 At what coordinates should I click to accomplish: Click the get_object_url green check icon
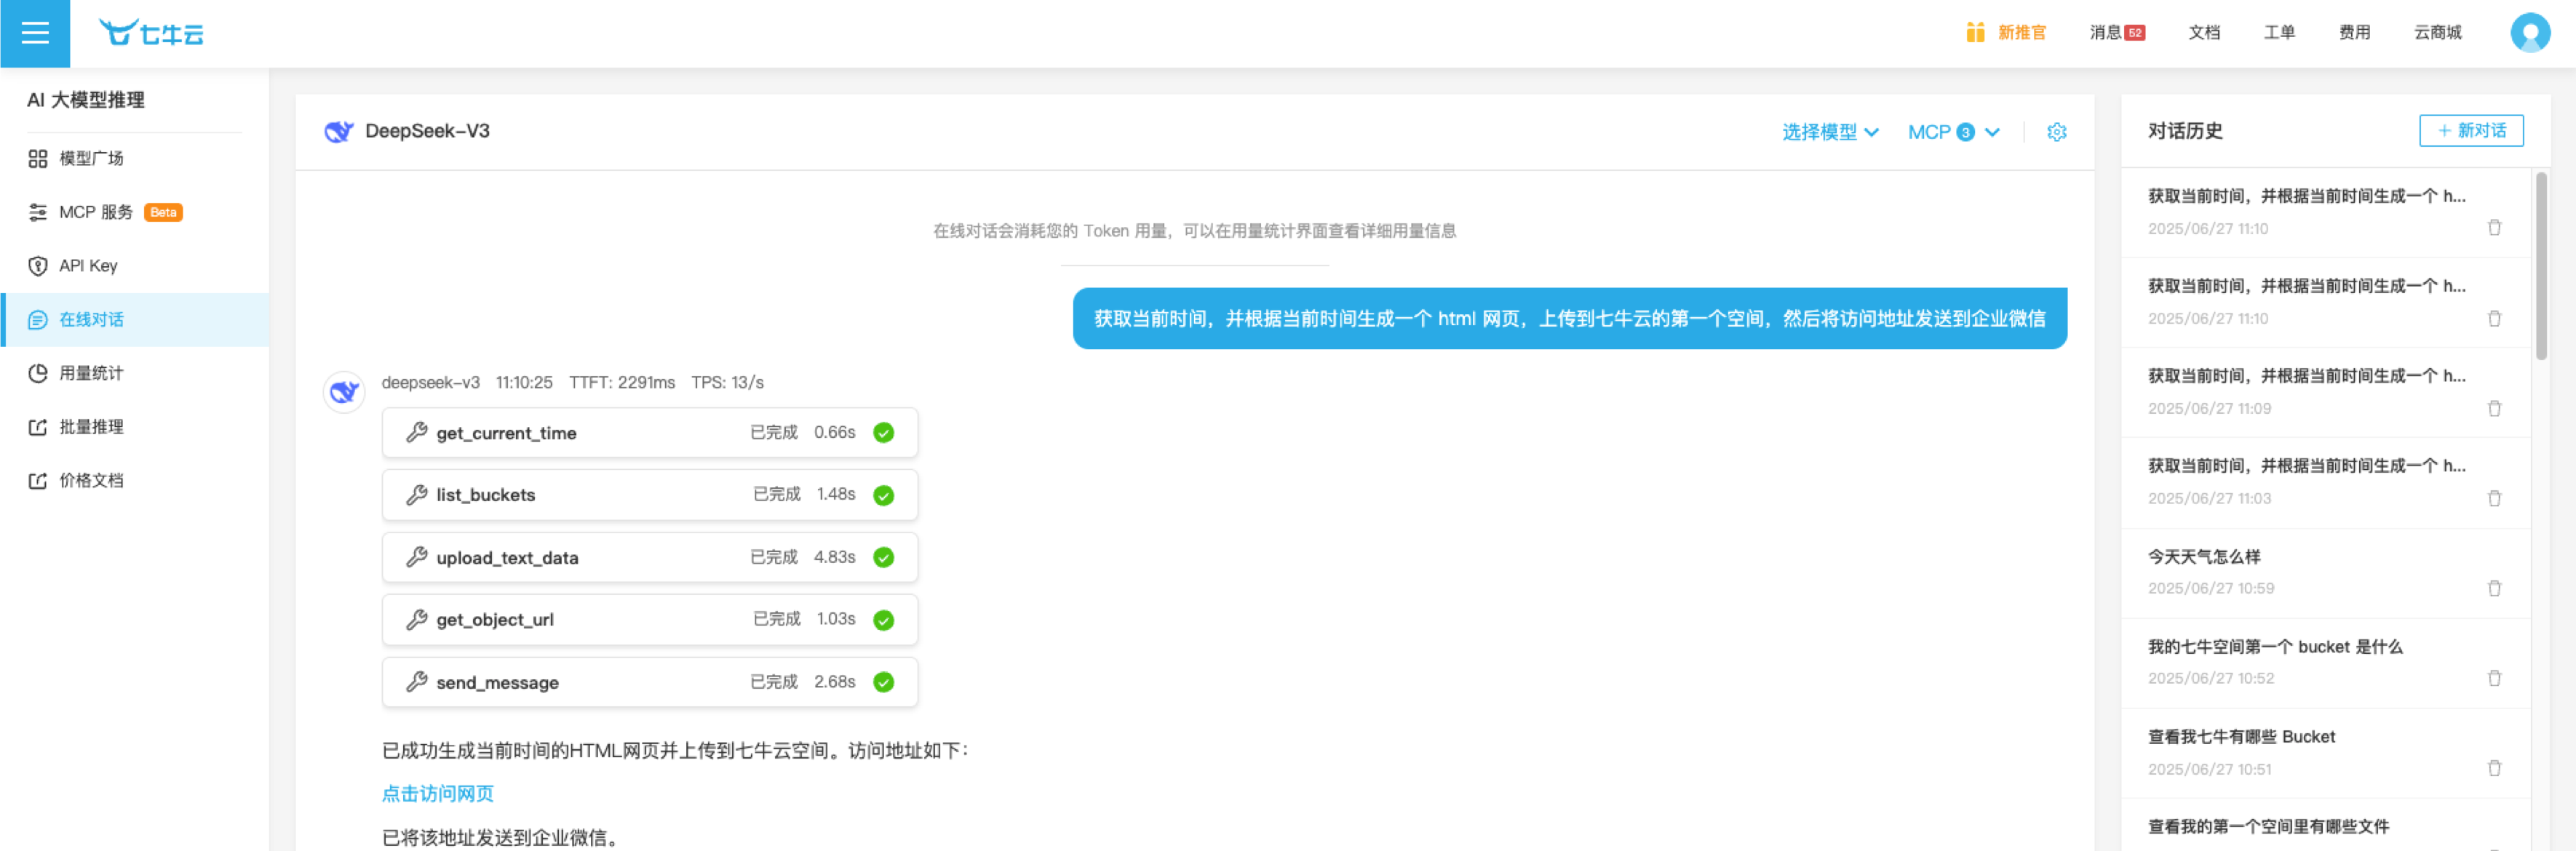point(883,620)
